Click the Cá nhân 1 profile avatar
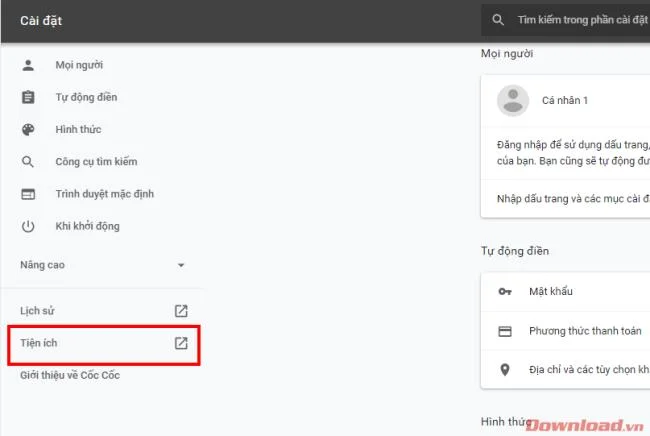Image resolution: width=650 pixels, height=436 pixels. pos(513,101)
